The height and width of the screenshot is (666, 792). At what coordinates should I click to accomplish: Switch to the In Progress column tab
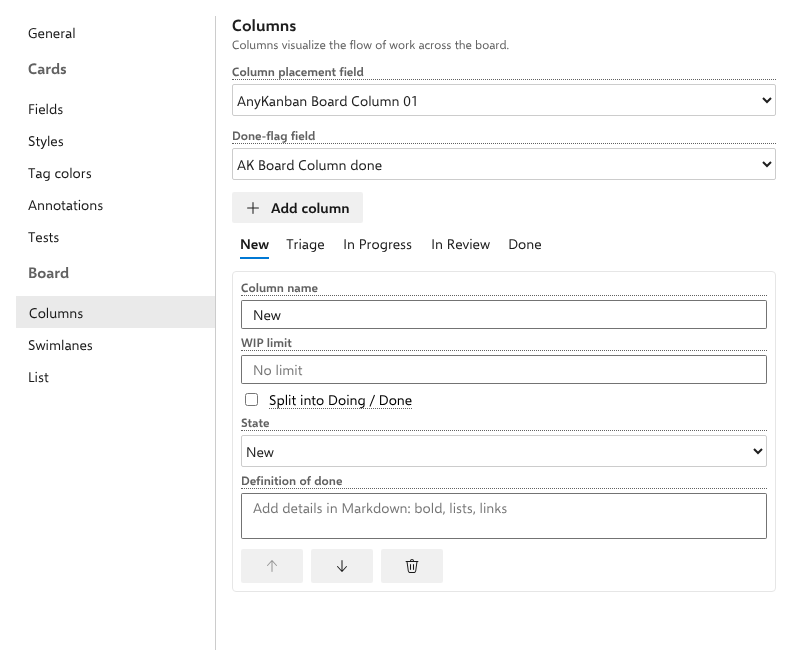click(x=377, y=244)
